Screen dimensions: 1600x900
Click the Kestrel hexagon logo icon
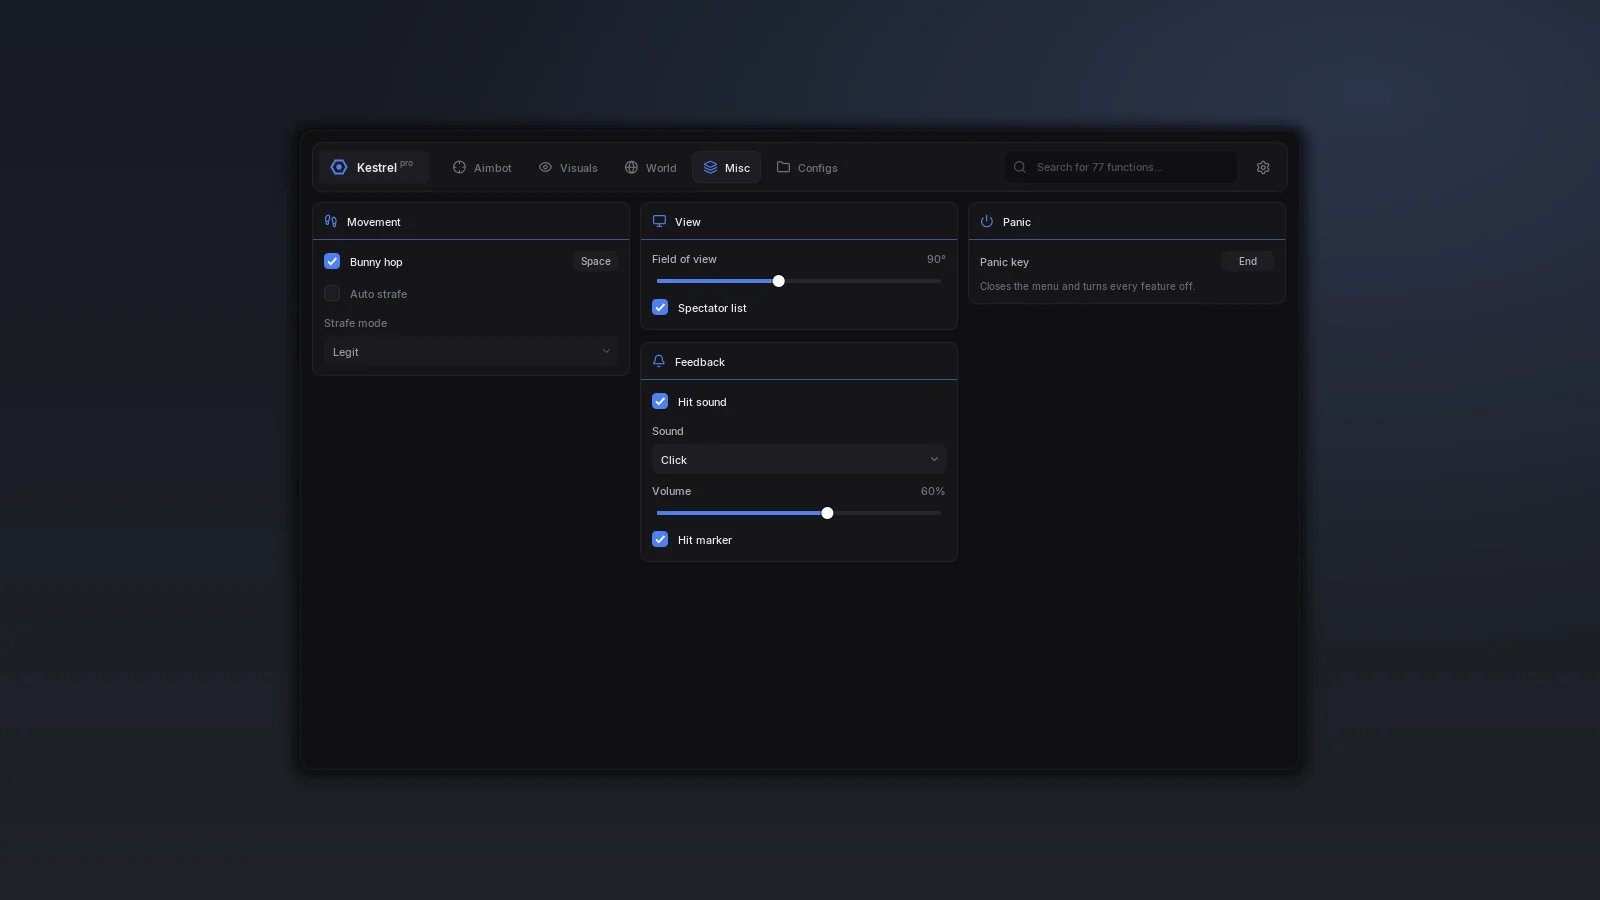coord(339,167)
